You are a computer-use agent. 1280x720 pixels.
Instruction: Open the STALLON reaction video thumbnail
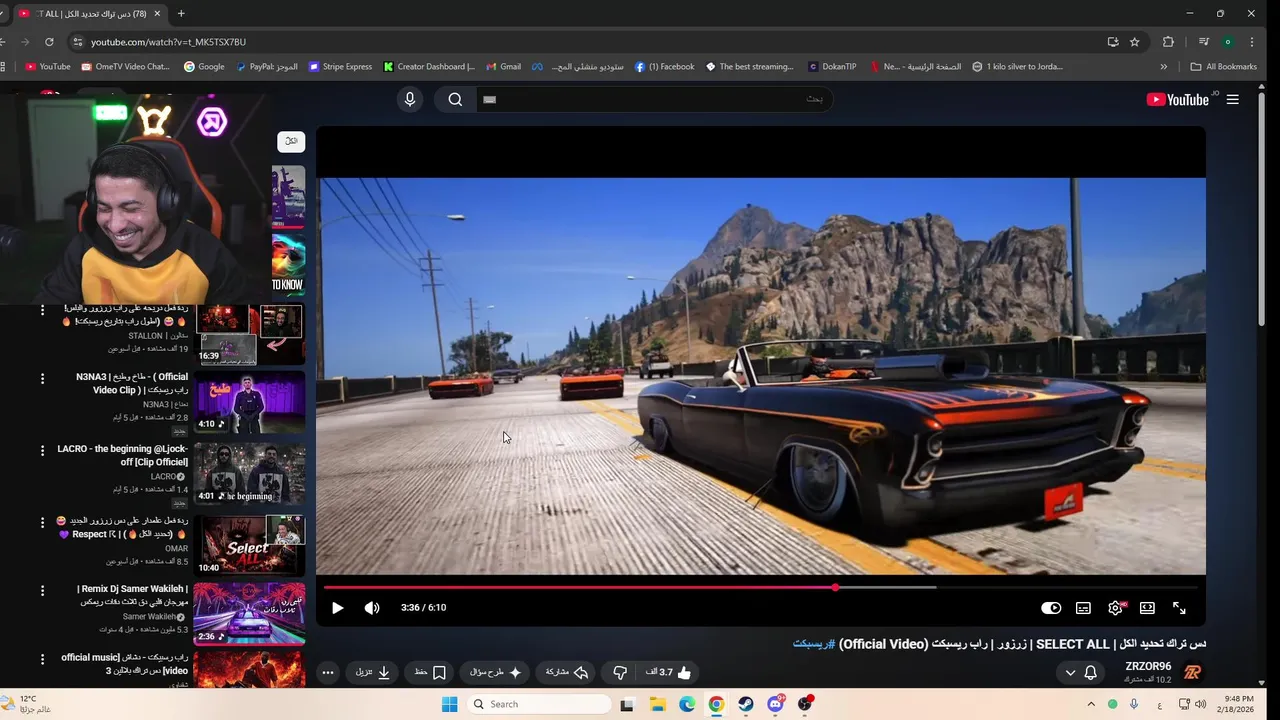(250, 334)
